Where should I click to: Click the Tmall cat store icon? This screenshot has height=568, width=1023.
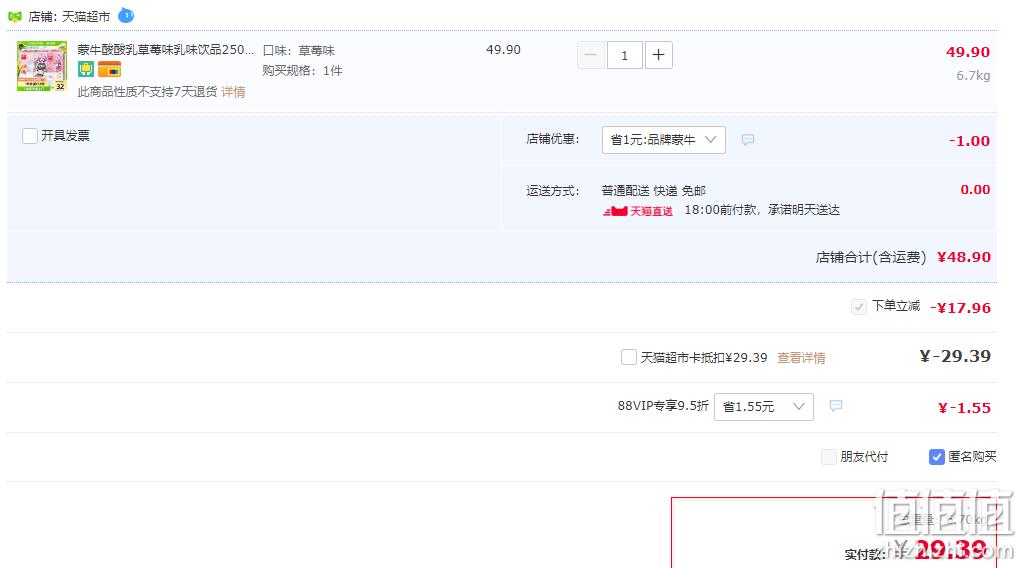tap(15, 16)
